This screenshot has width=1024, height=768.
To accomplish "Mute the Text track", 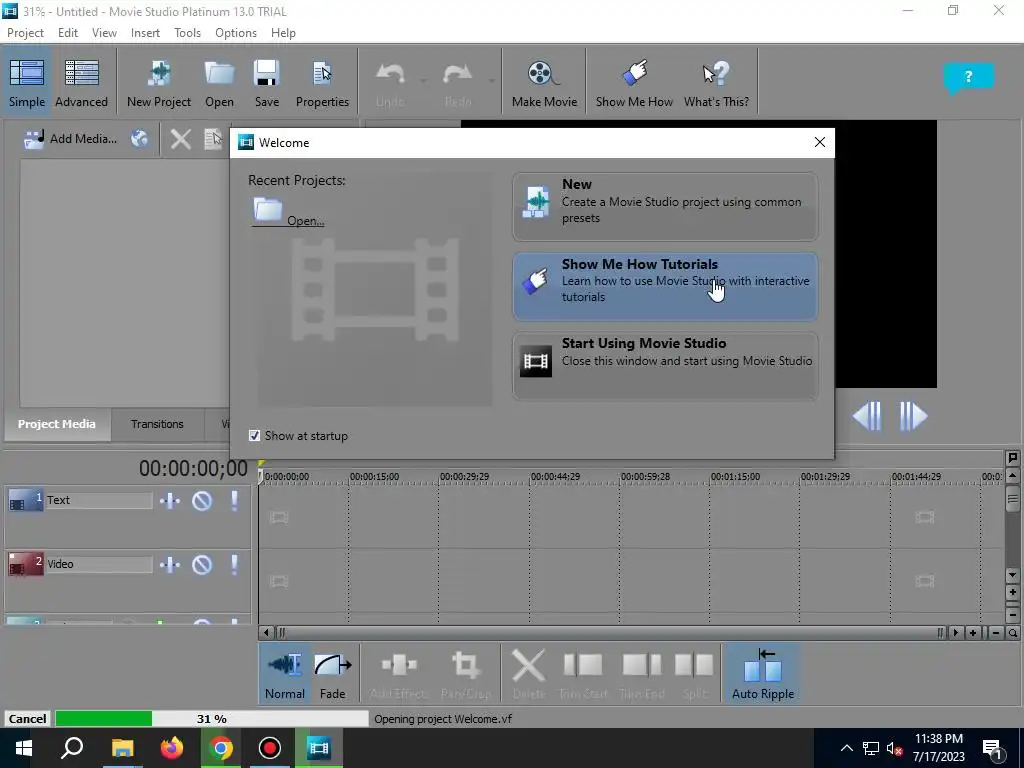I will point(202,501).
